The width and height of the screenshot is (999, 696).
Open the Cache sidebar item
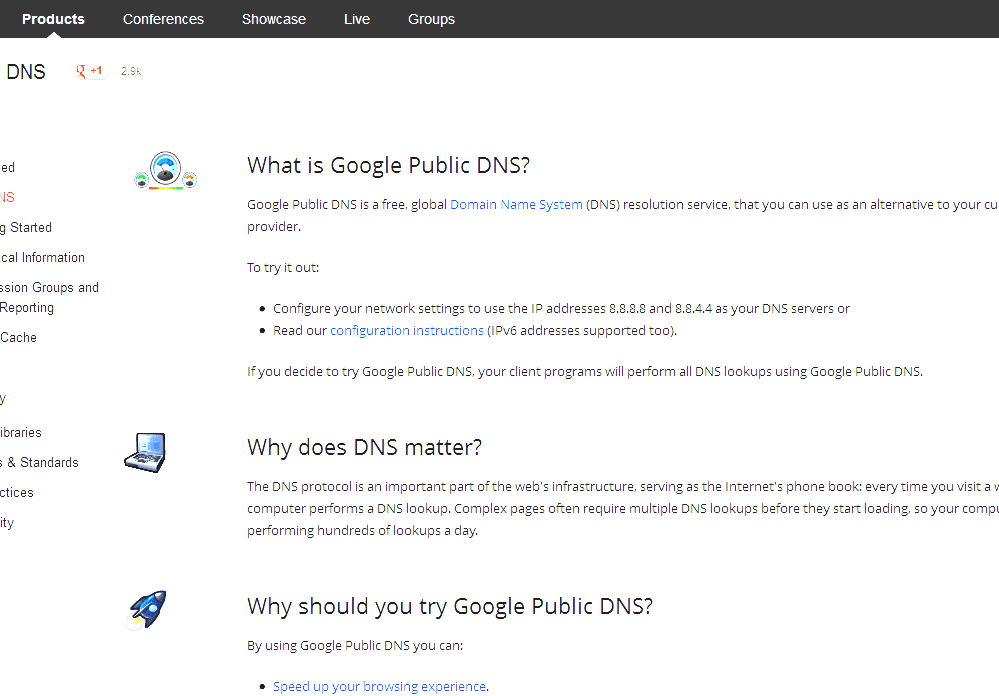click(x=18, y=338)
